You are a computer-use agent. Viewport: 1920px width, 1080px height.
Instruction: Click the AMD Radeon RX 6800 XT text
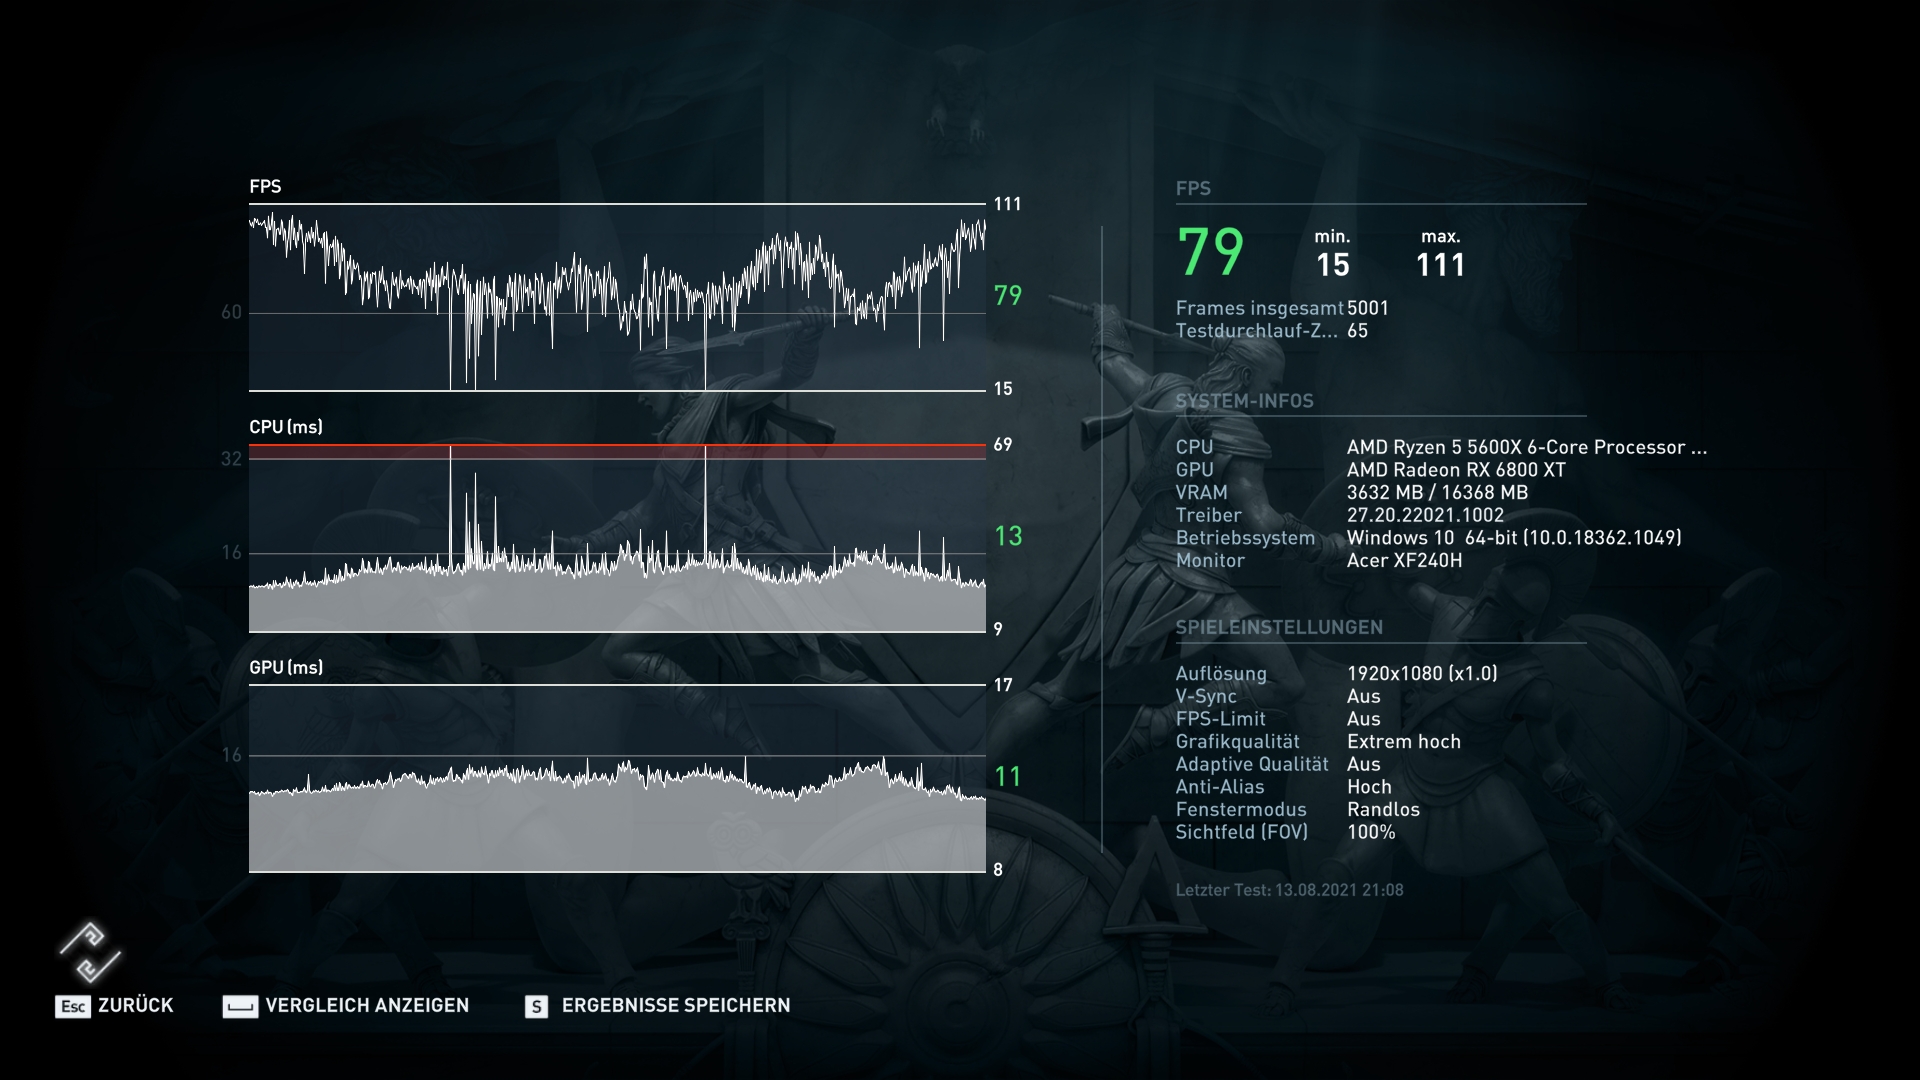tap(1455, 470)
